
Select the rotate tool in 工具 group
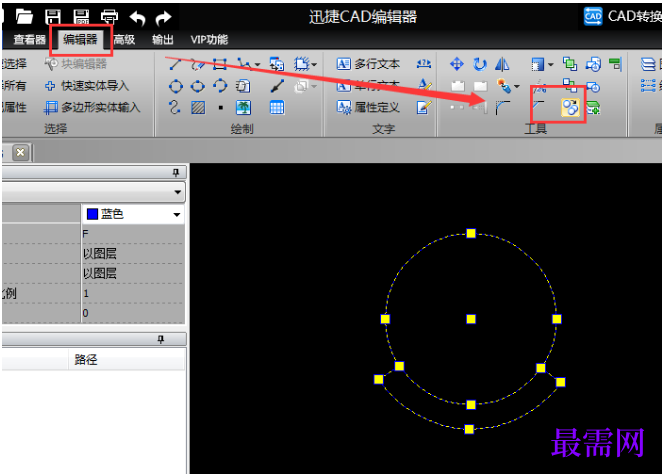point(479,64)
